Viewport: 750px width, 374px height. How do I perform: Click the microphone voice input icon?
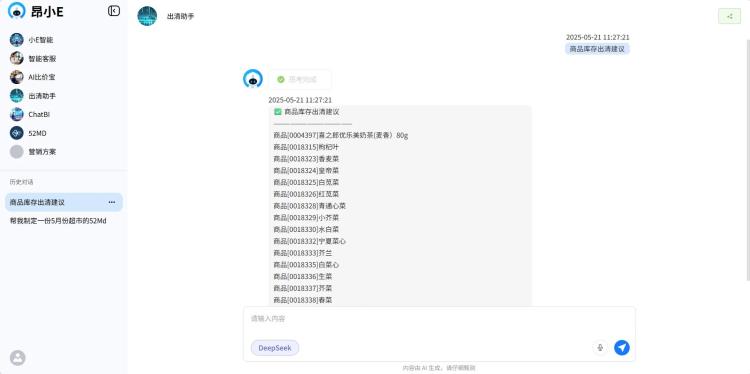point(600,348)
